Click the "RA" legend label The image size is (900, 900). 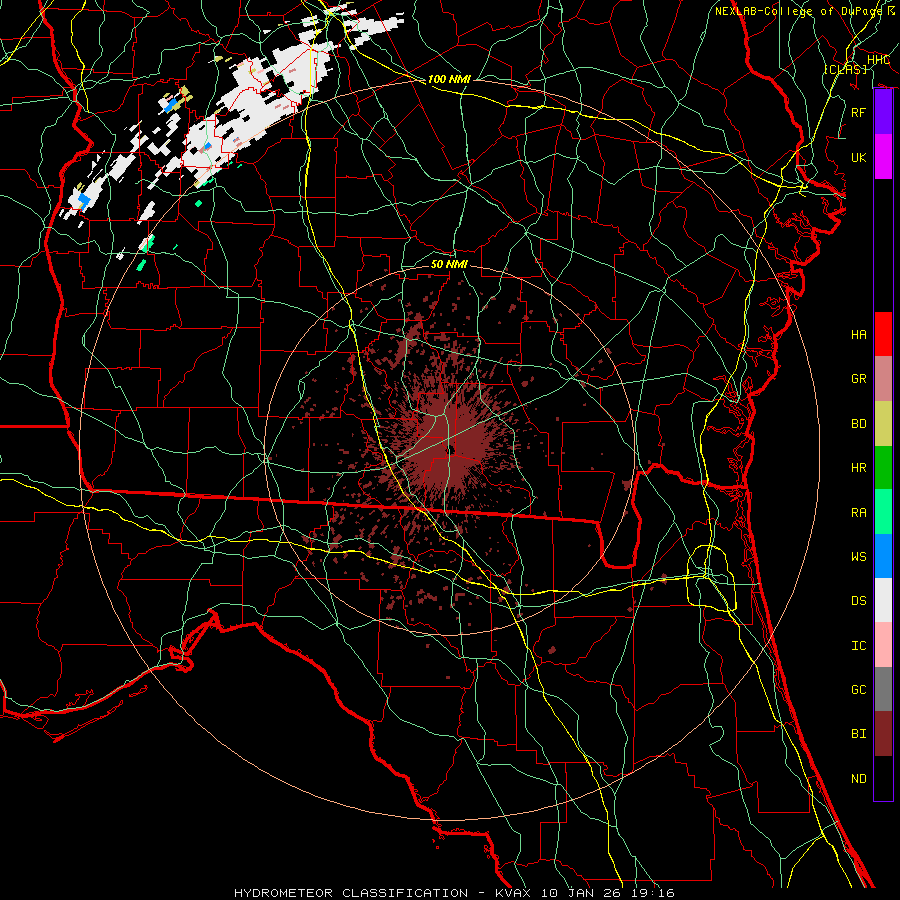point(859,512)
